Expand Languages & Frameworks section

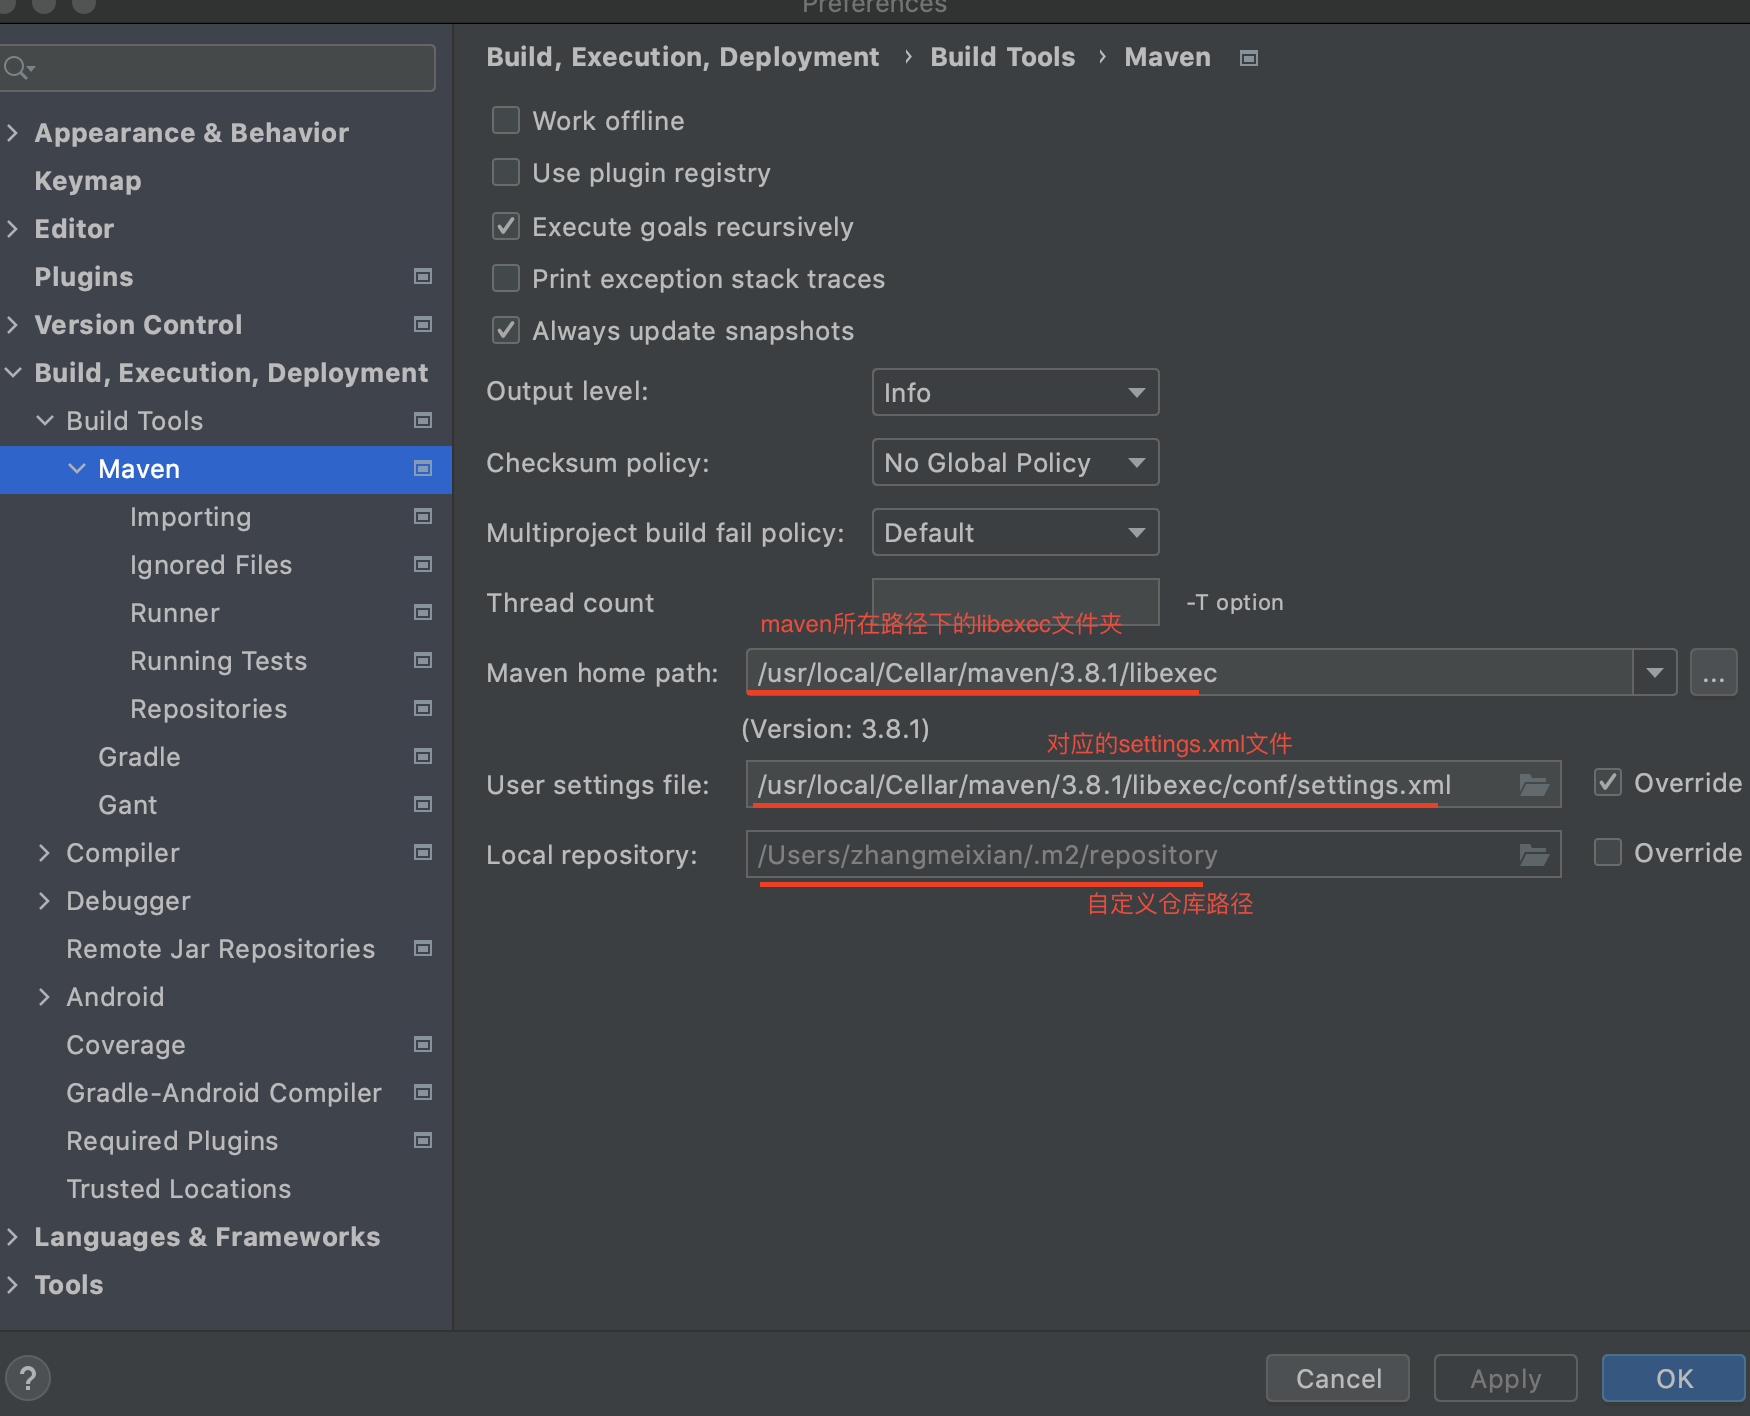tap(13, 1236)
